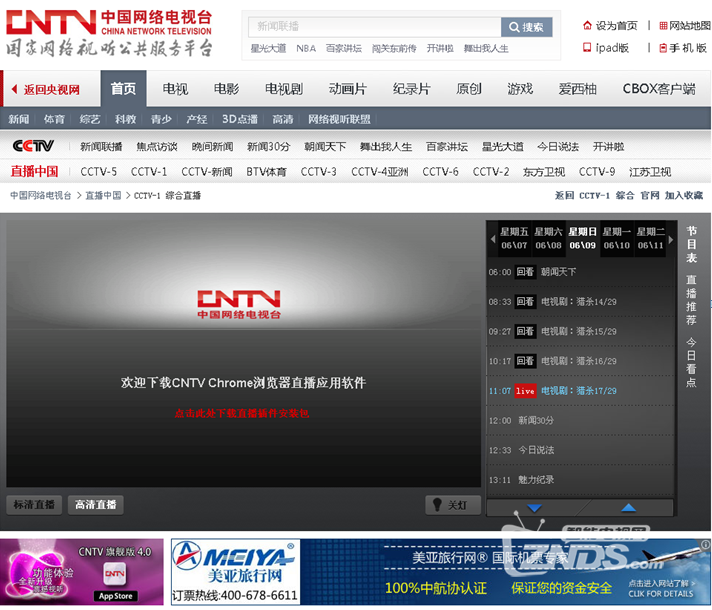Open the 电视 navigation tab
Image resolution: width=712 pixels, height=610 pixels.
pos(175,89)
